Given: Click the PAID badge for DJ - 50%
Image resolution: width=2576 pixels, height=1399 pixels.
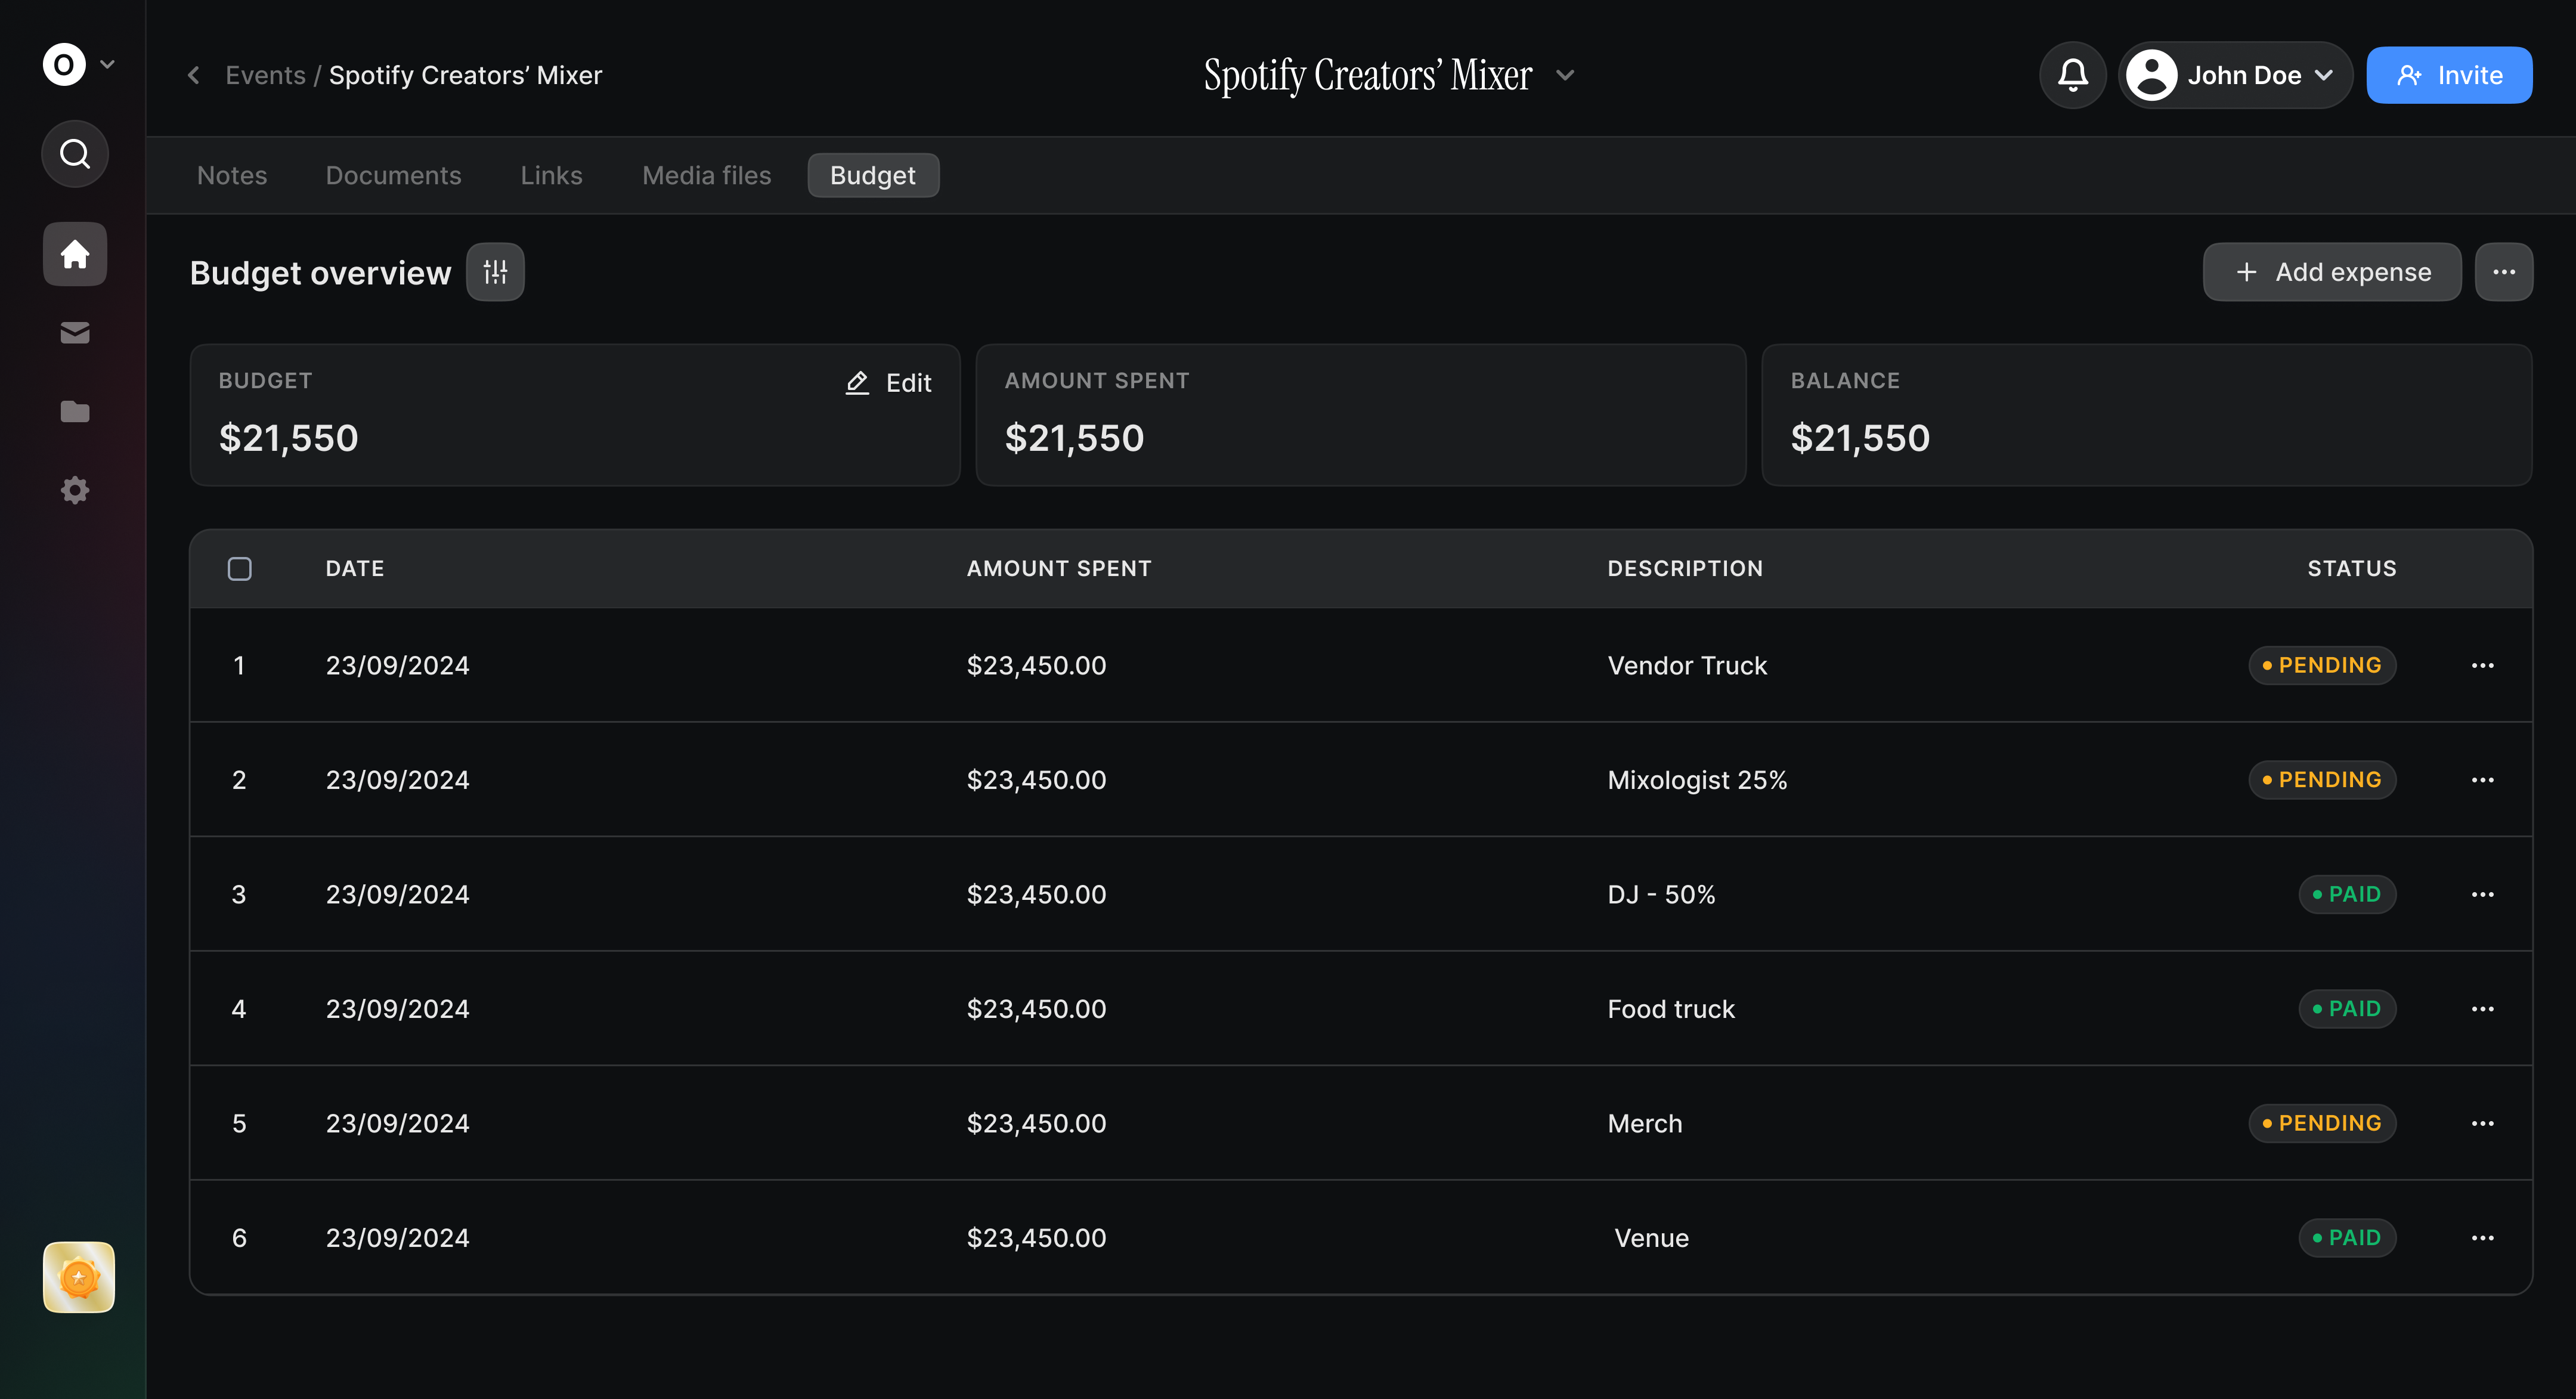Looking at the screenshot, I should coord(2347,894).
